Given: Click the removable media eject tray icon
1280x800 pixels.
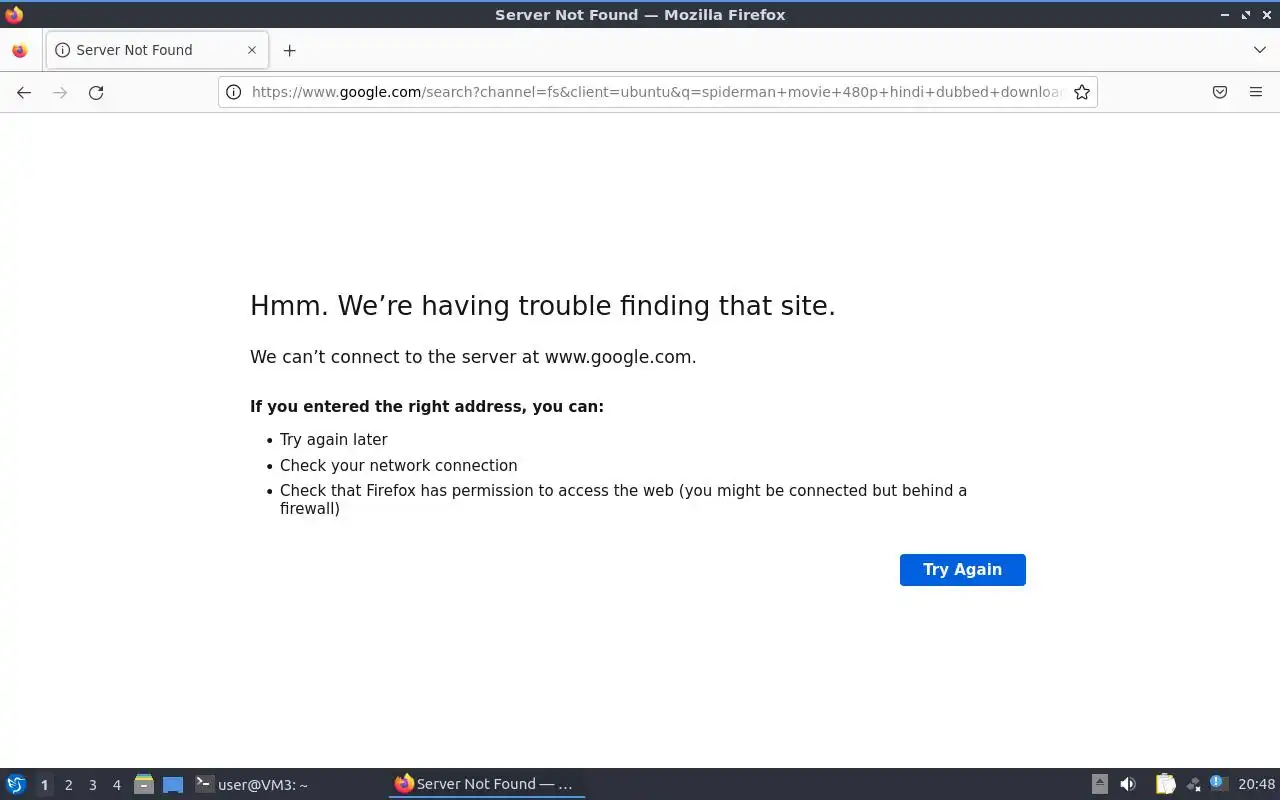Looking at the screenshot, I should 1099,784.
